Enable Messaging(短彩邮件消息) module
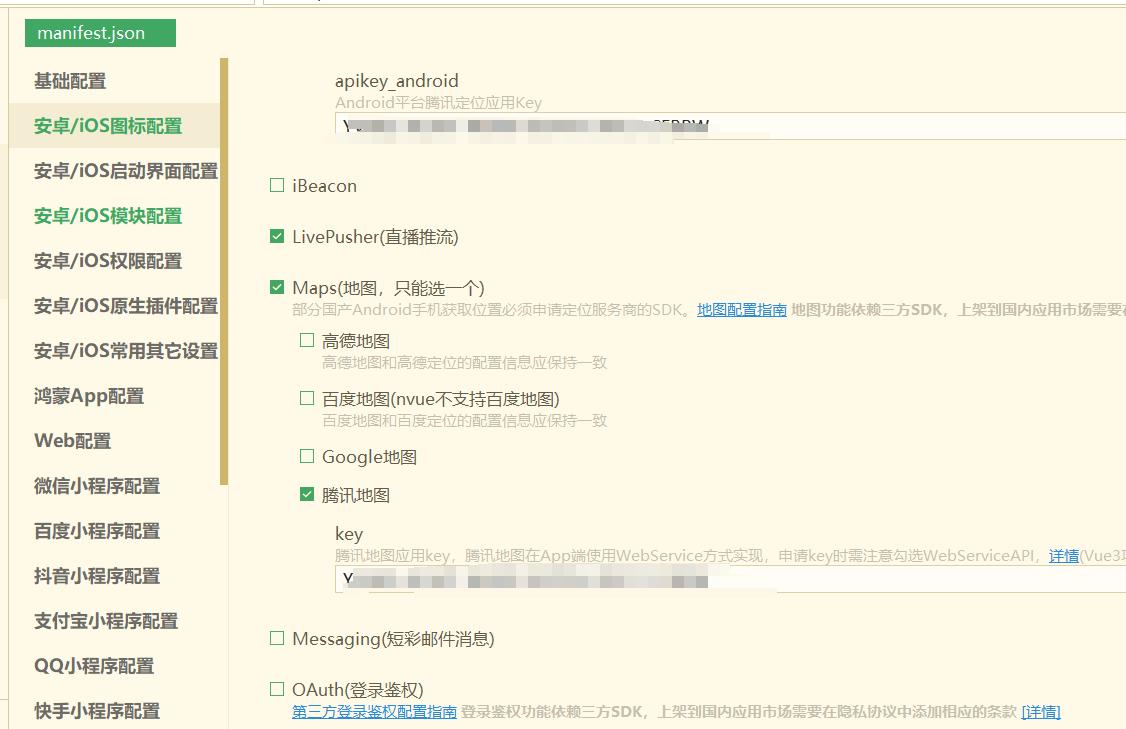Screen dimensions: 1126x729 (x=277, y=638)
